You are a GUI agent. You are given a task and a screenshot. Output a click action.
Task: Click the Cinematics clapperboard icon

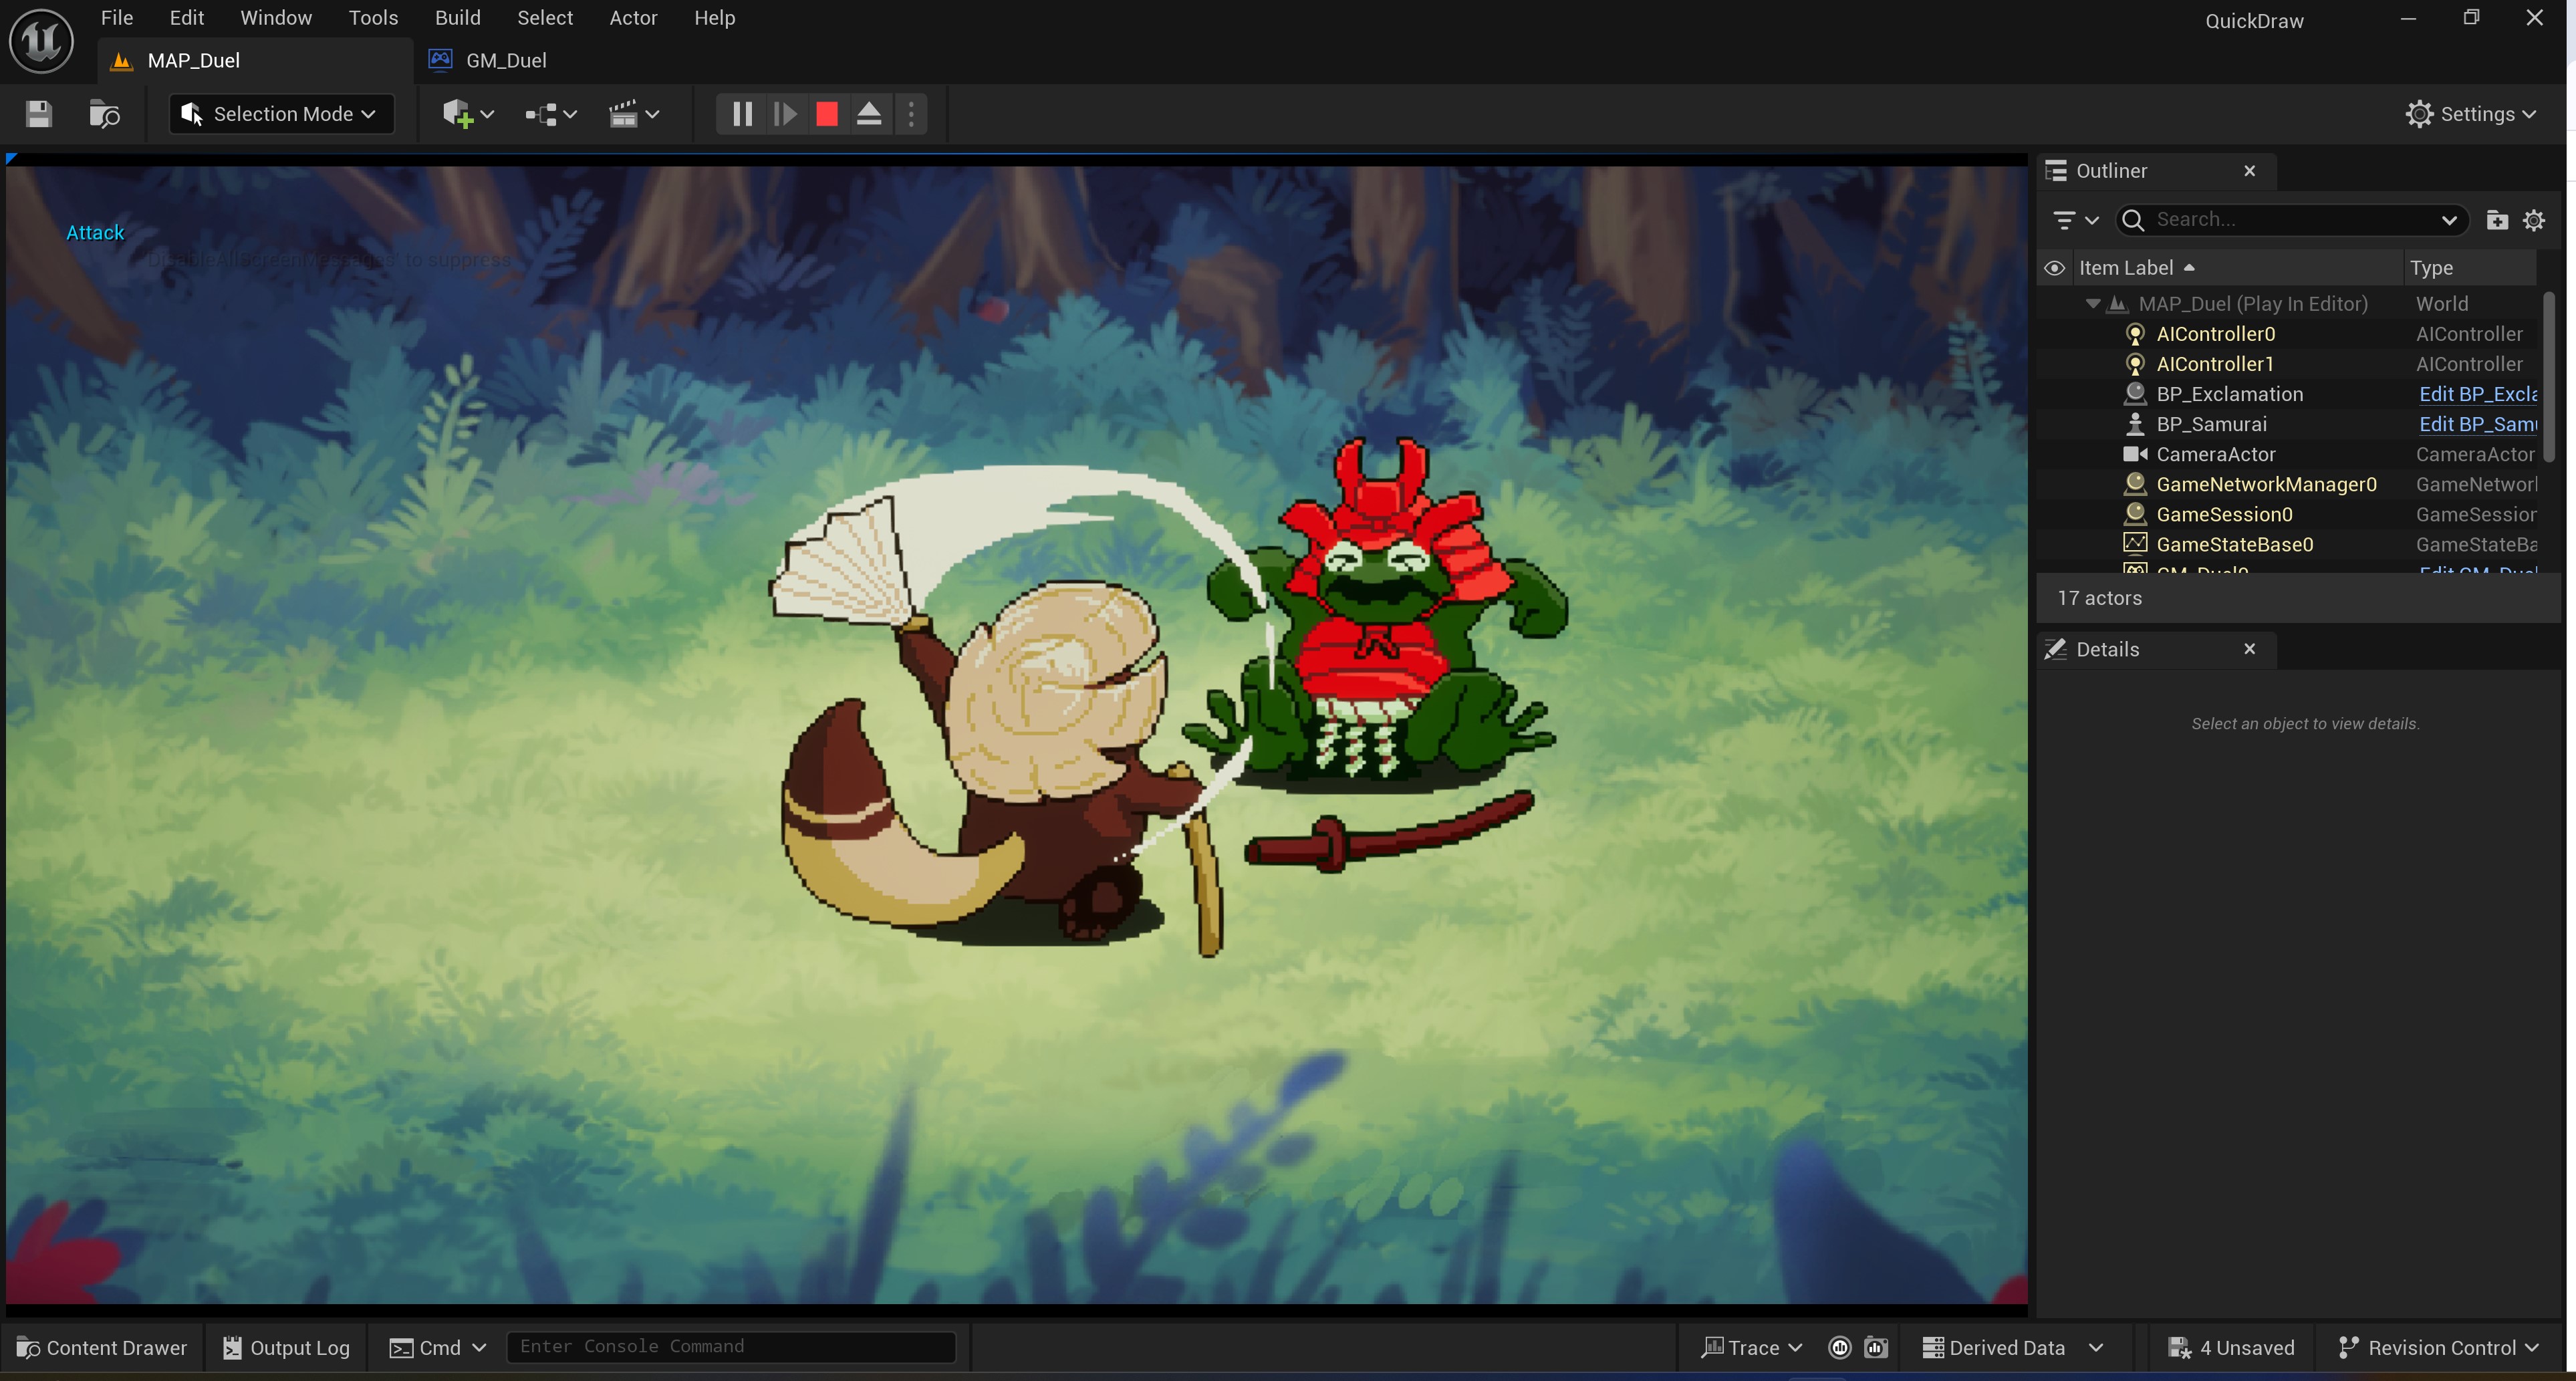tap(624, 114)
